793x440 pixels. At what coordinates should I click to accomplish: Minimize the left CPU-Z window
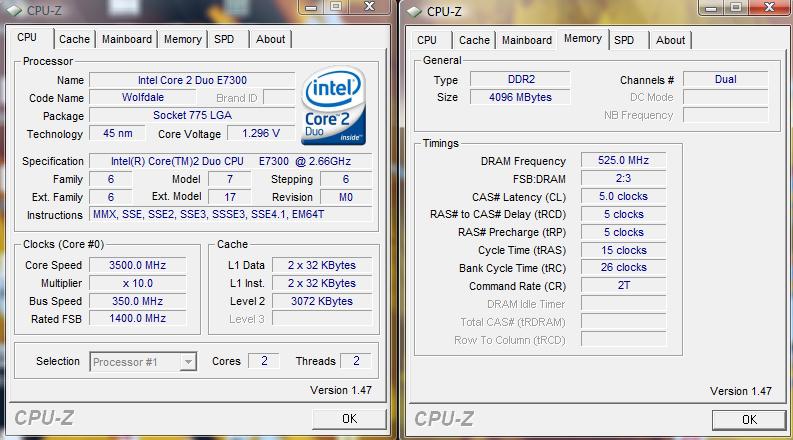coord(311,7)
